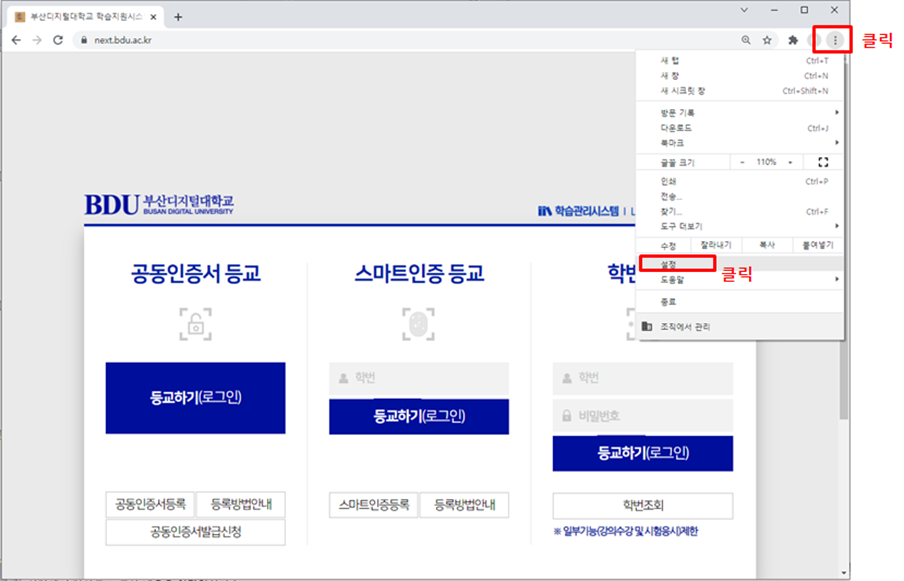Click the building icon for 조직에서 관리
Image resolution: width=904 pixels, height=581 pixels.
pos(647,326)
